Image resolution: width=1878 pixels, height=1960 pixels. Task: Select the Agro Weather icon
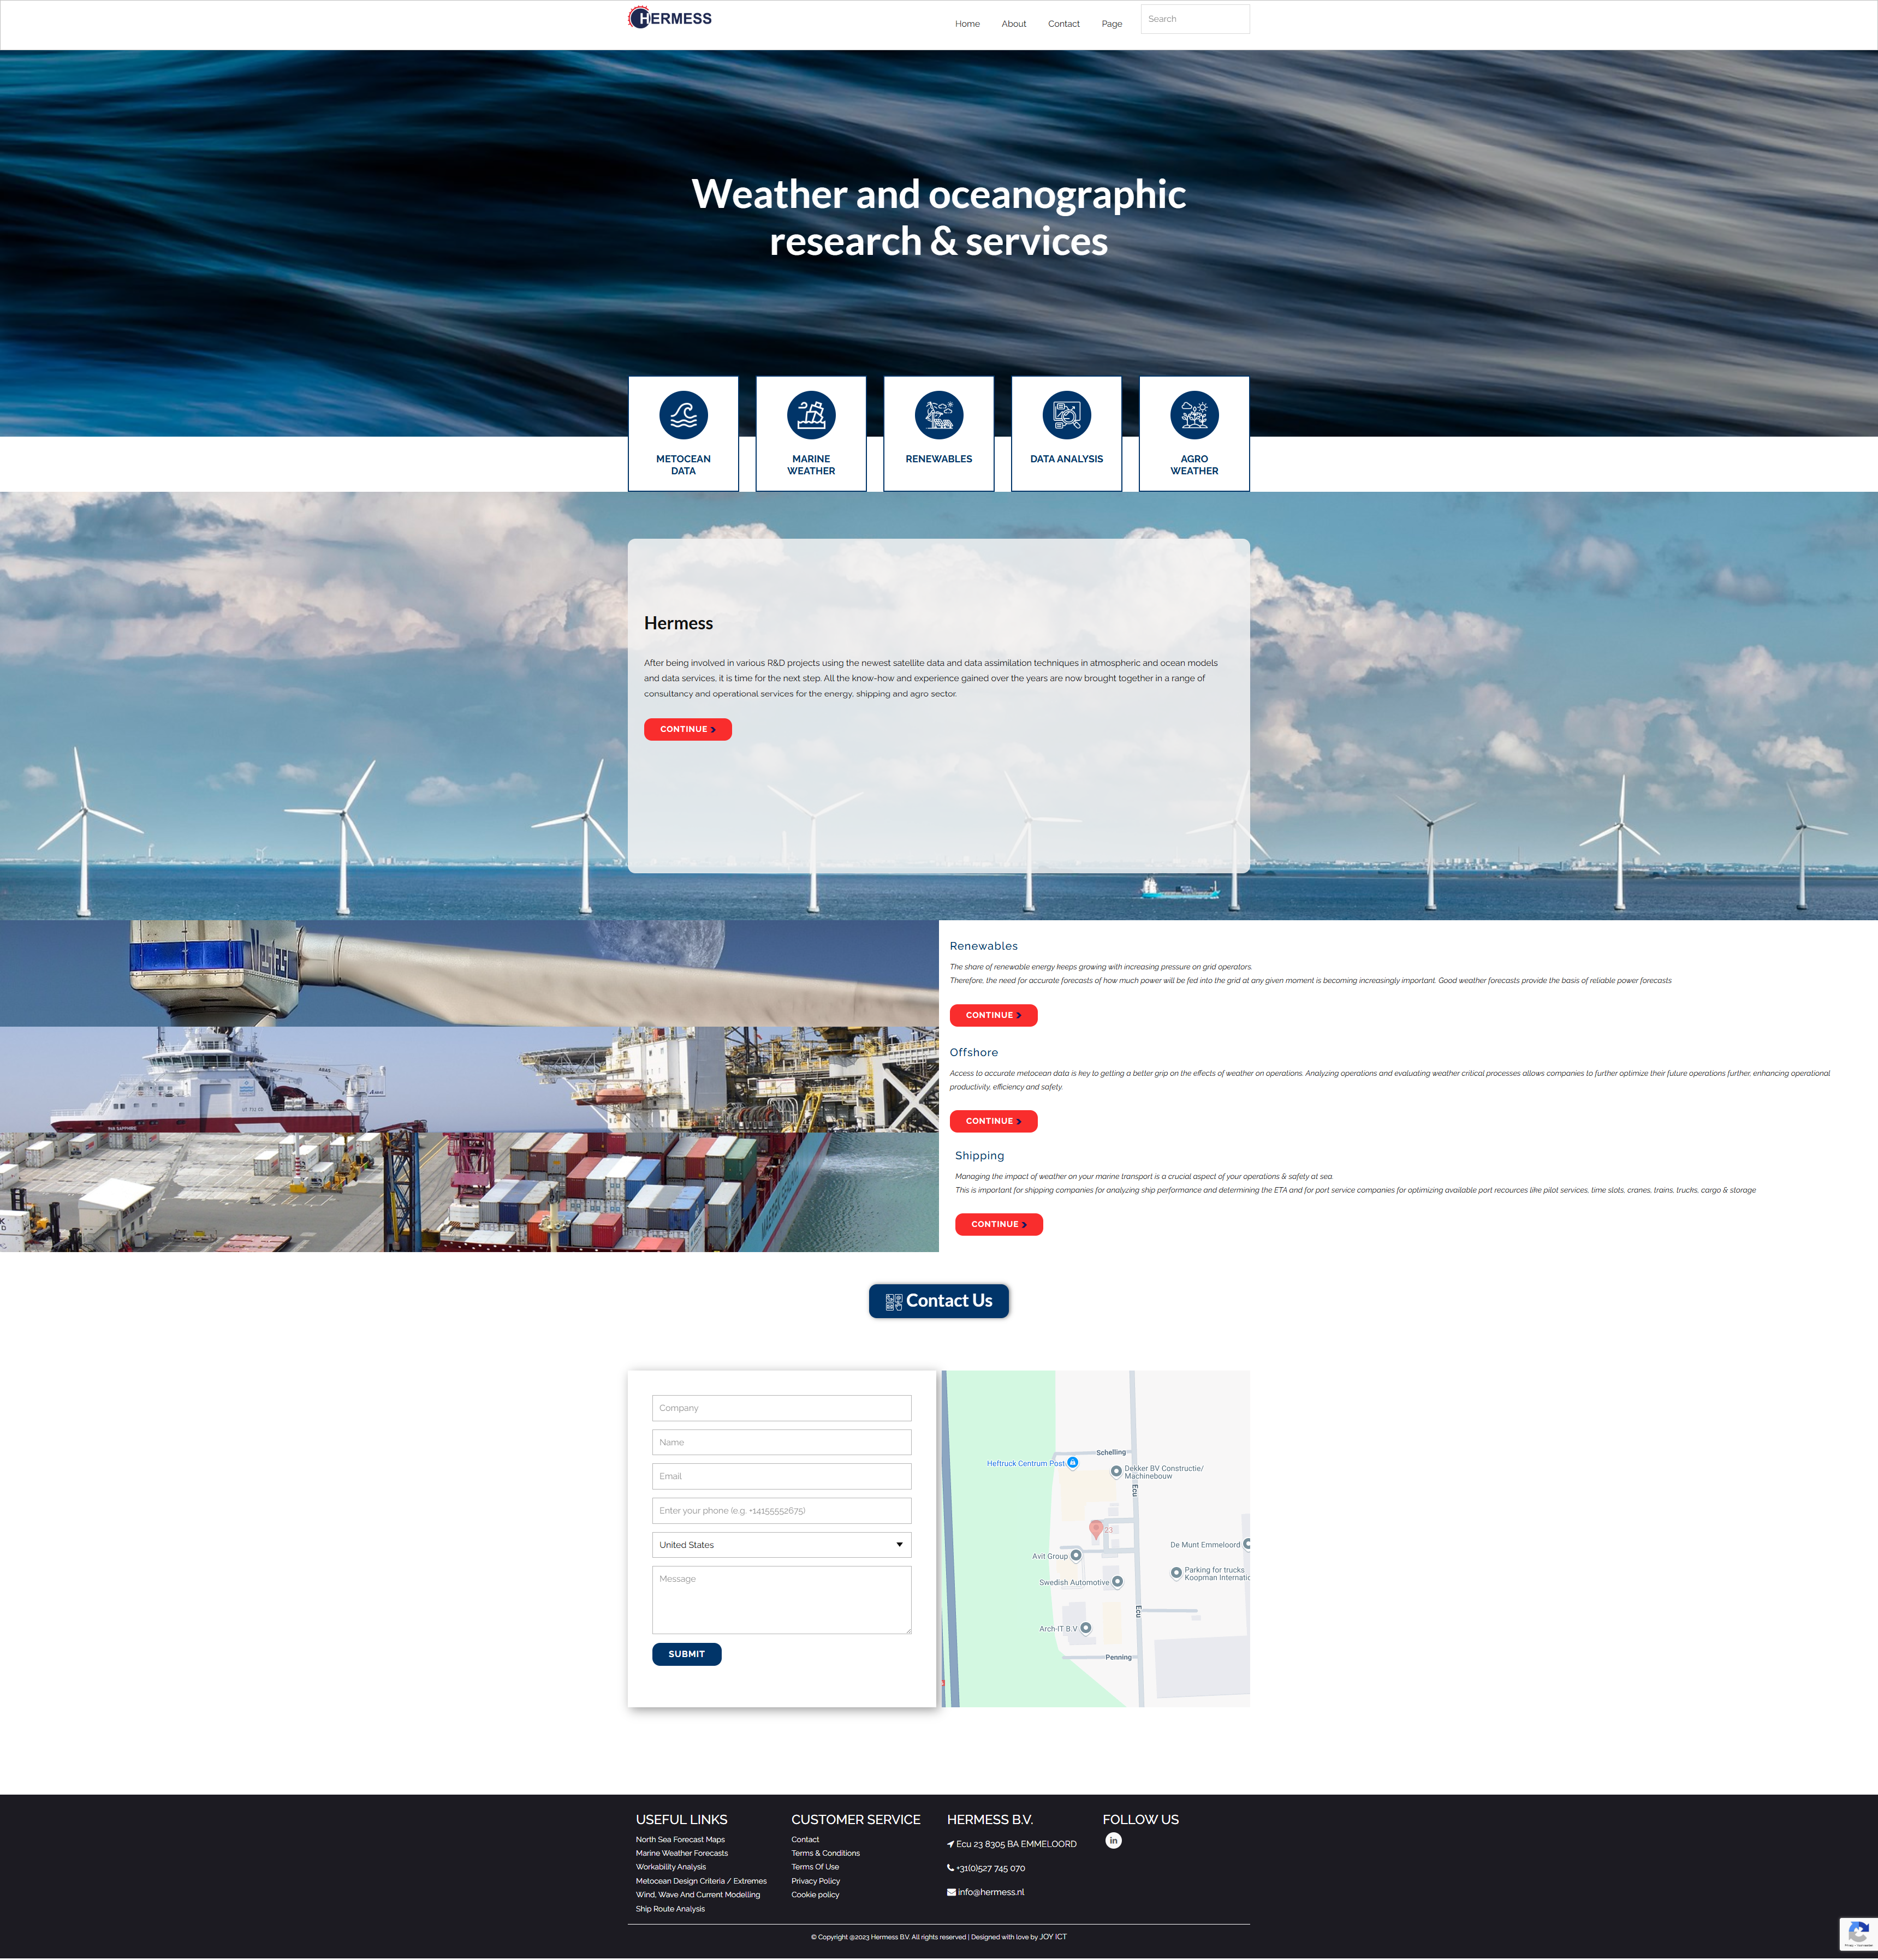1194,415
